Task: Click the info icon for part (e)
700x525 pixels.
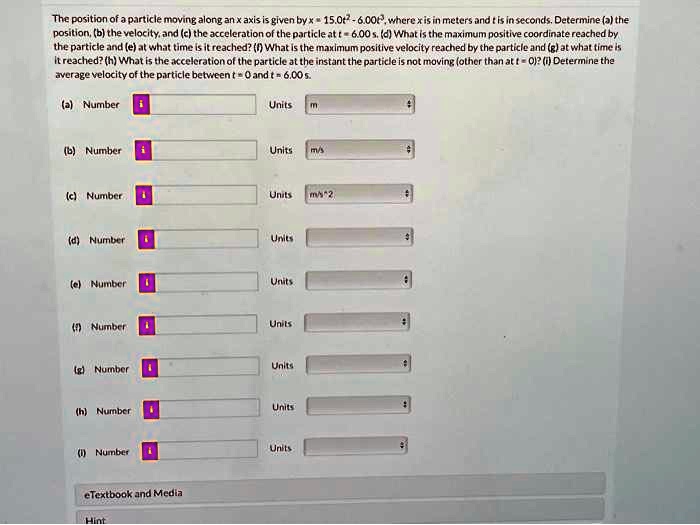Action: click(x=147, y=283)
